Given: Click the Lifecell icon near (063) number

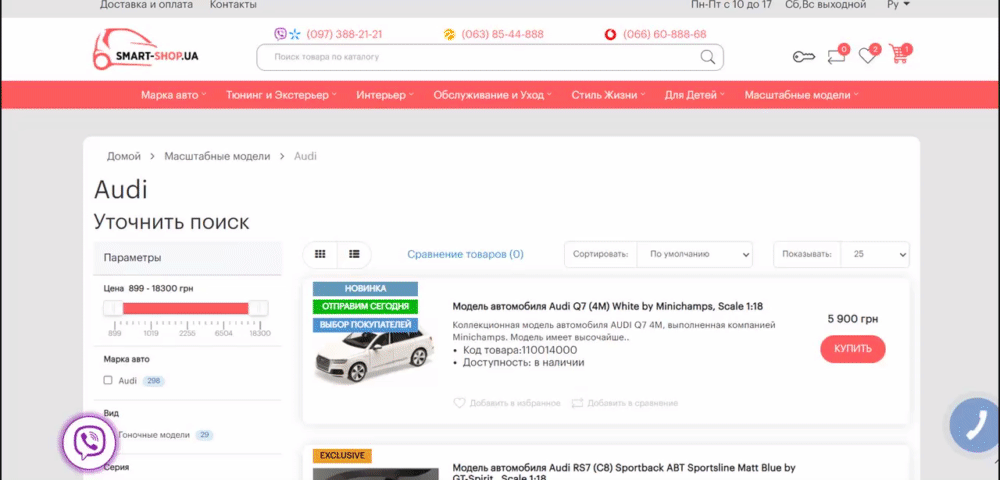Looking at the screenshot, I should (x=450, y=34).
